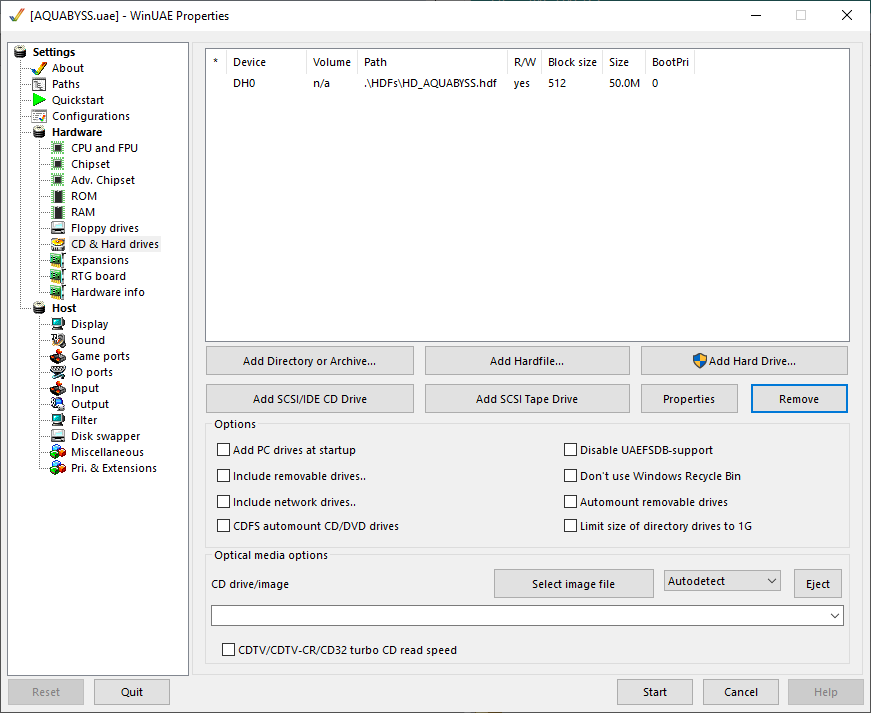The width and height of the screenshot is (871, 713).
Task: Enable Automount removable drives
Action: pos(570,502)
